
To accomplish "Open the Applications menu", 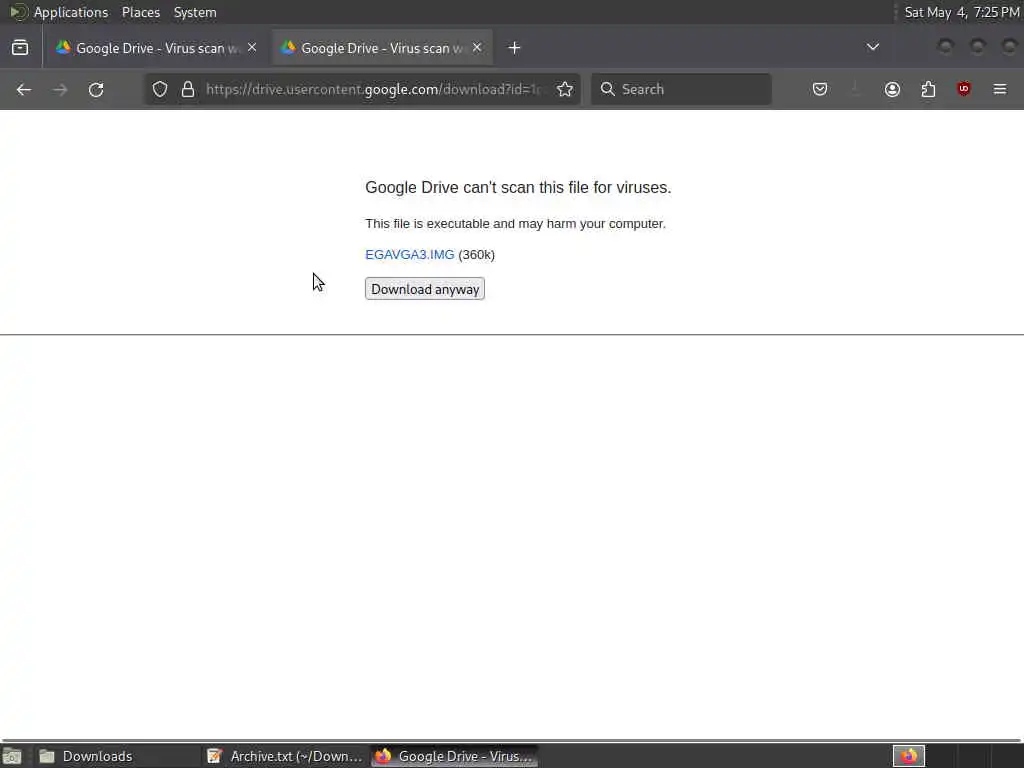I will (x=71, y=12).
